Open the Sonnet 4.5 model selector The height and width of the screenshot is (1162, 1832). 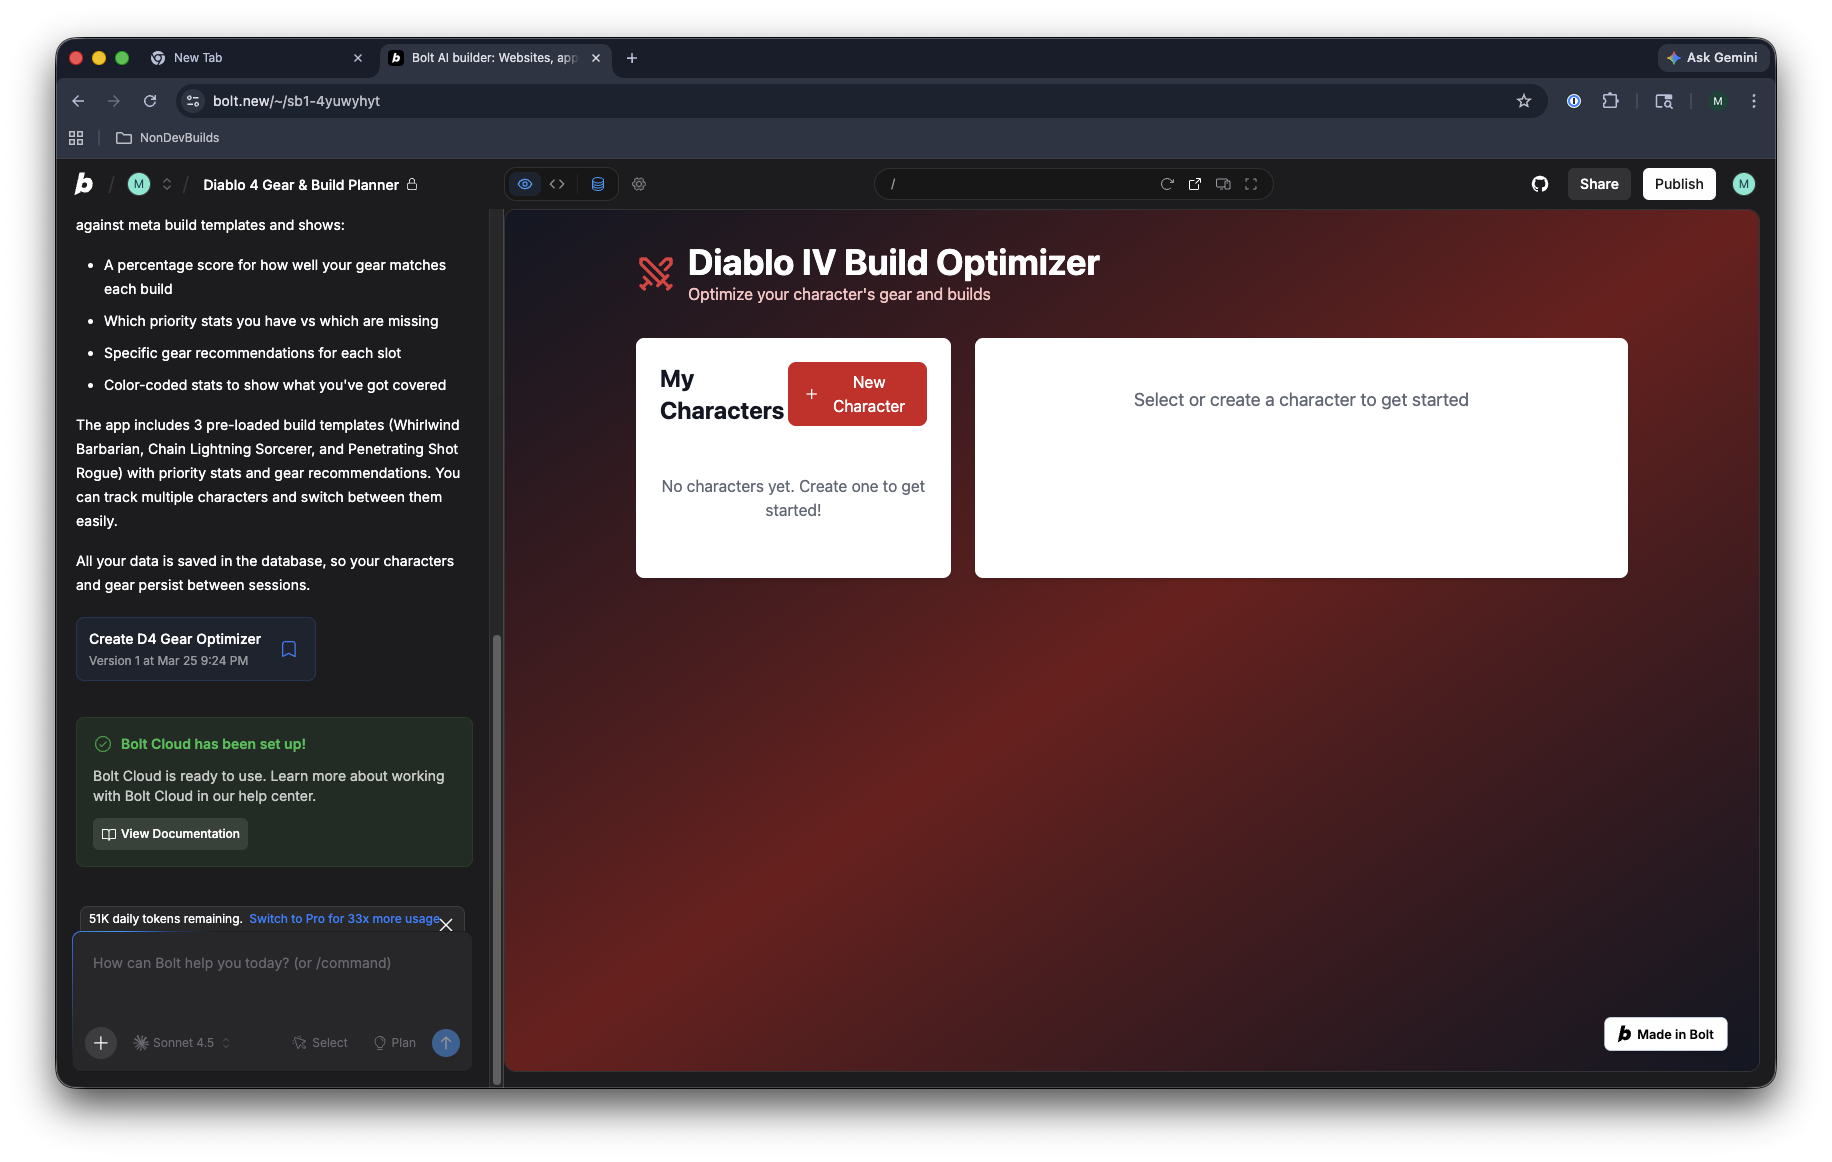[180, 1042]
